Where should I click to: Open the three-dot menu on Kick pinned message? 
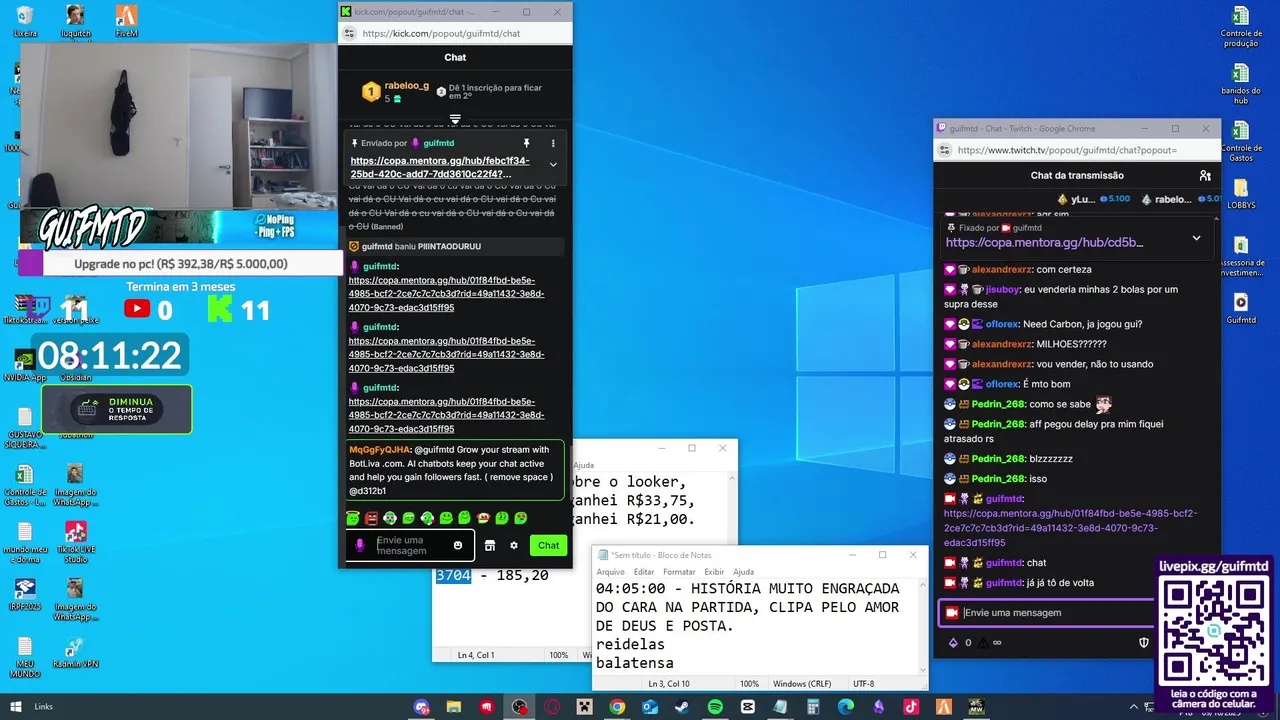pos(553,144)
